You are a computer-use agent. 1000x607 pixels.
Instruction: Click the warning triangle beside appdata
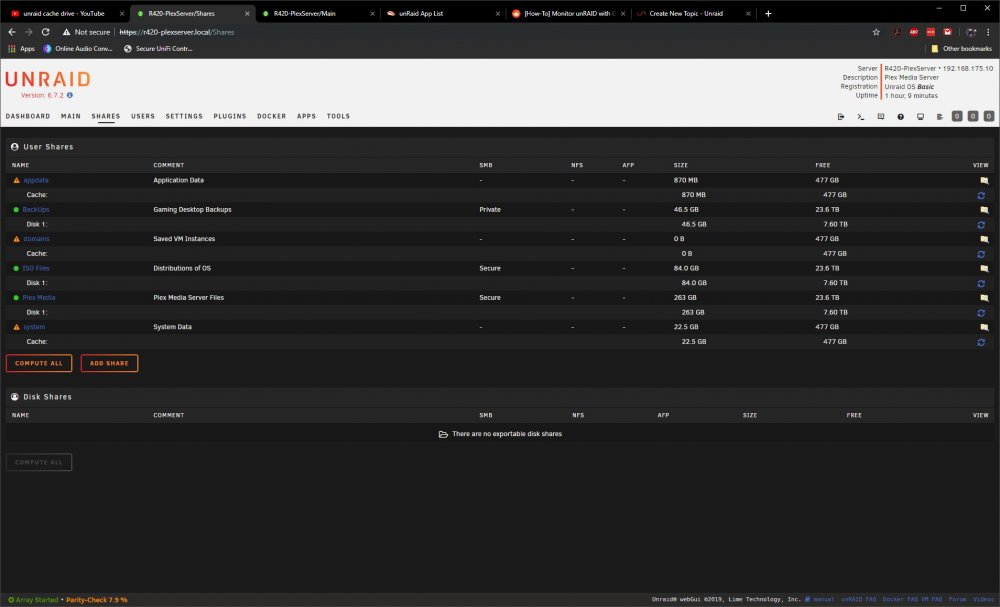(17, 180)
